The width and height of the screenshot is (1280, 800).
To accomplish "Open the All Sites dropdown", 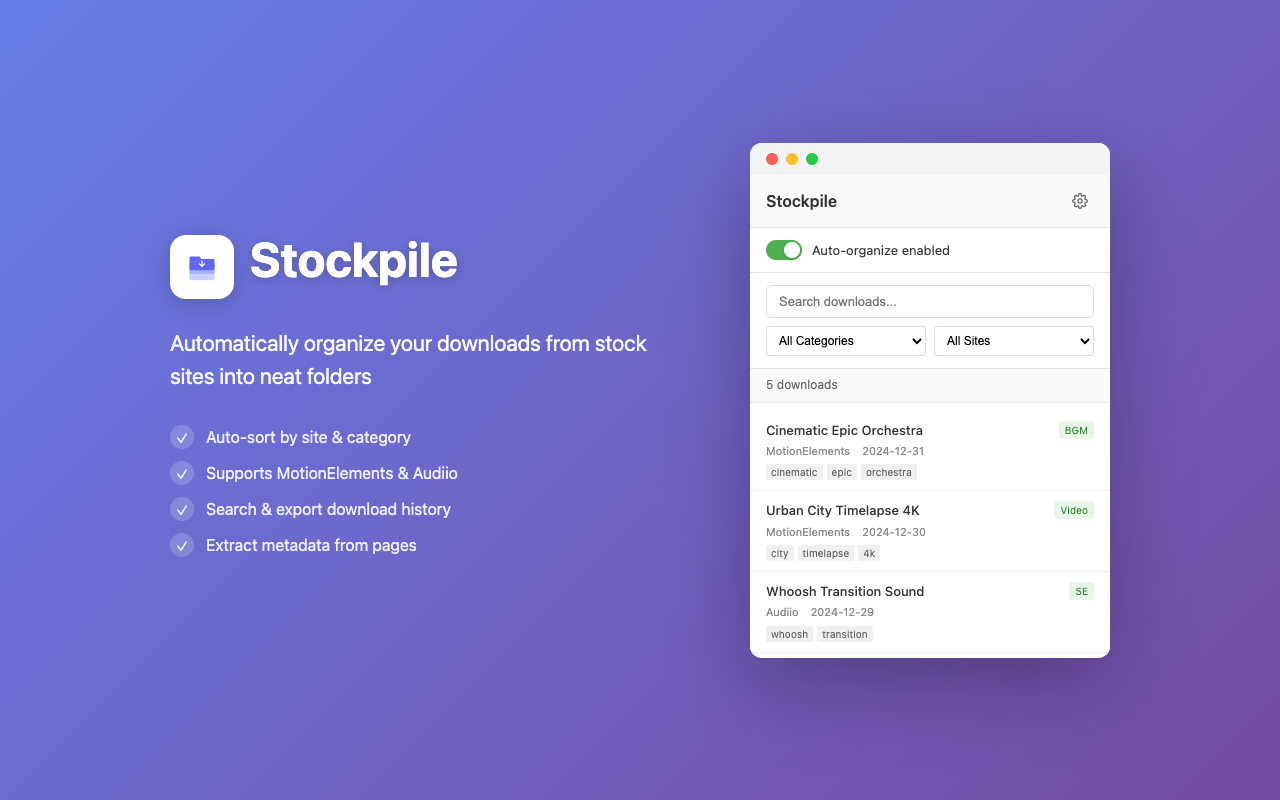I will click(x=1013, y=341).
